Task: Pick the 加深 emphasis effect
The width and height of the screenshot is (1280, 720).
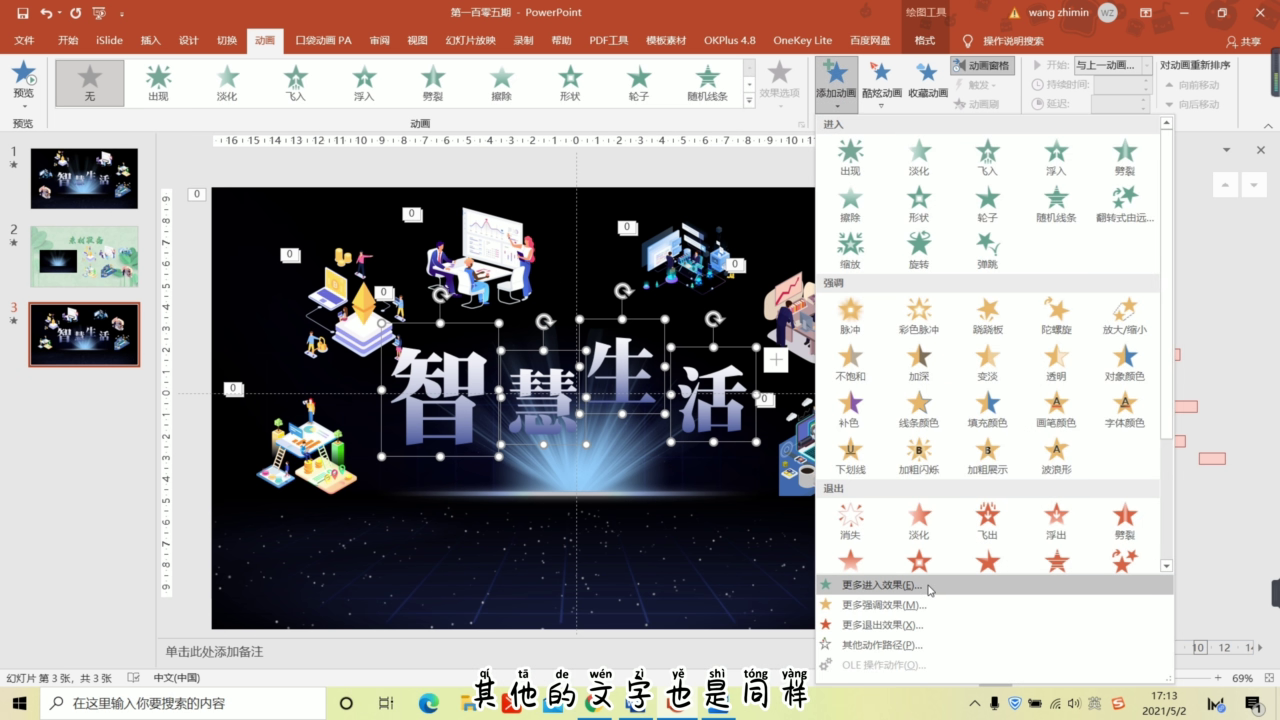Action: [x=918, y=363]
